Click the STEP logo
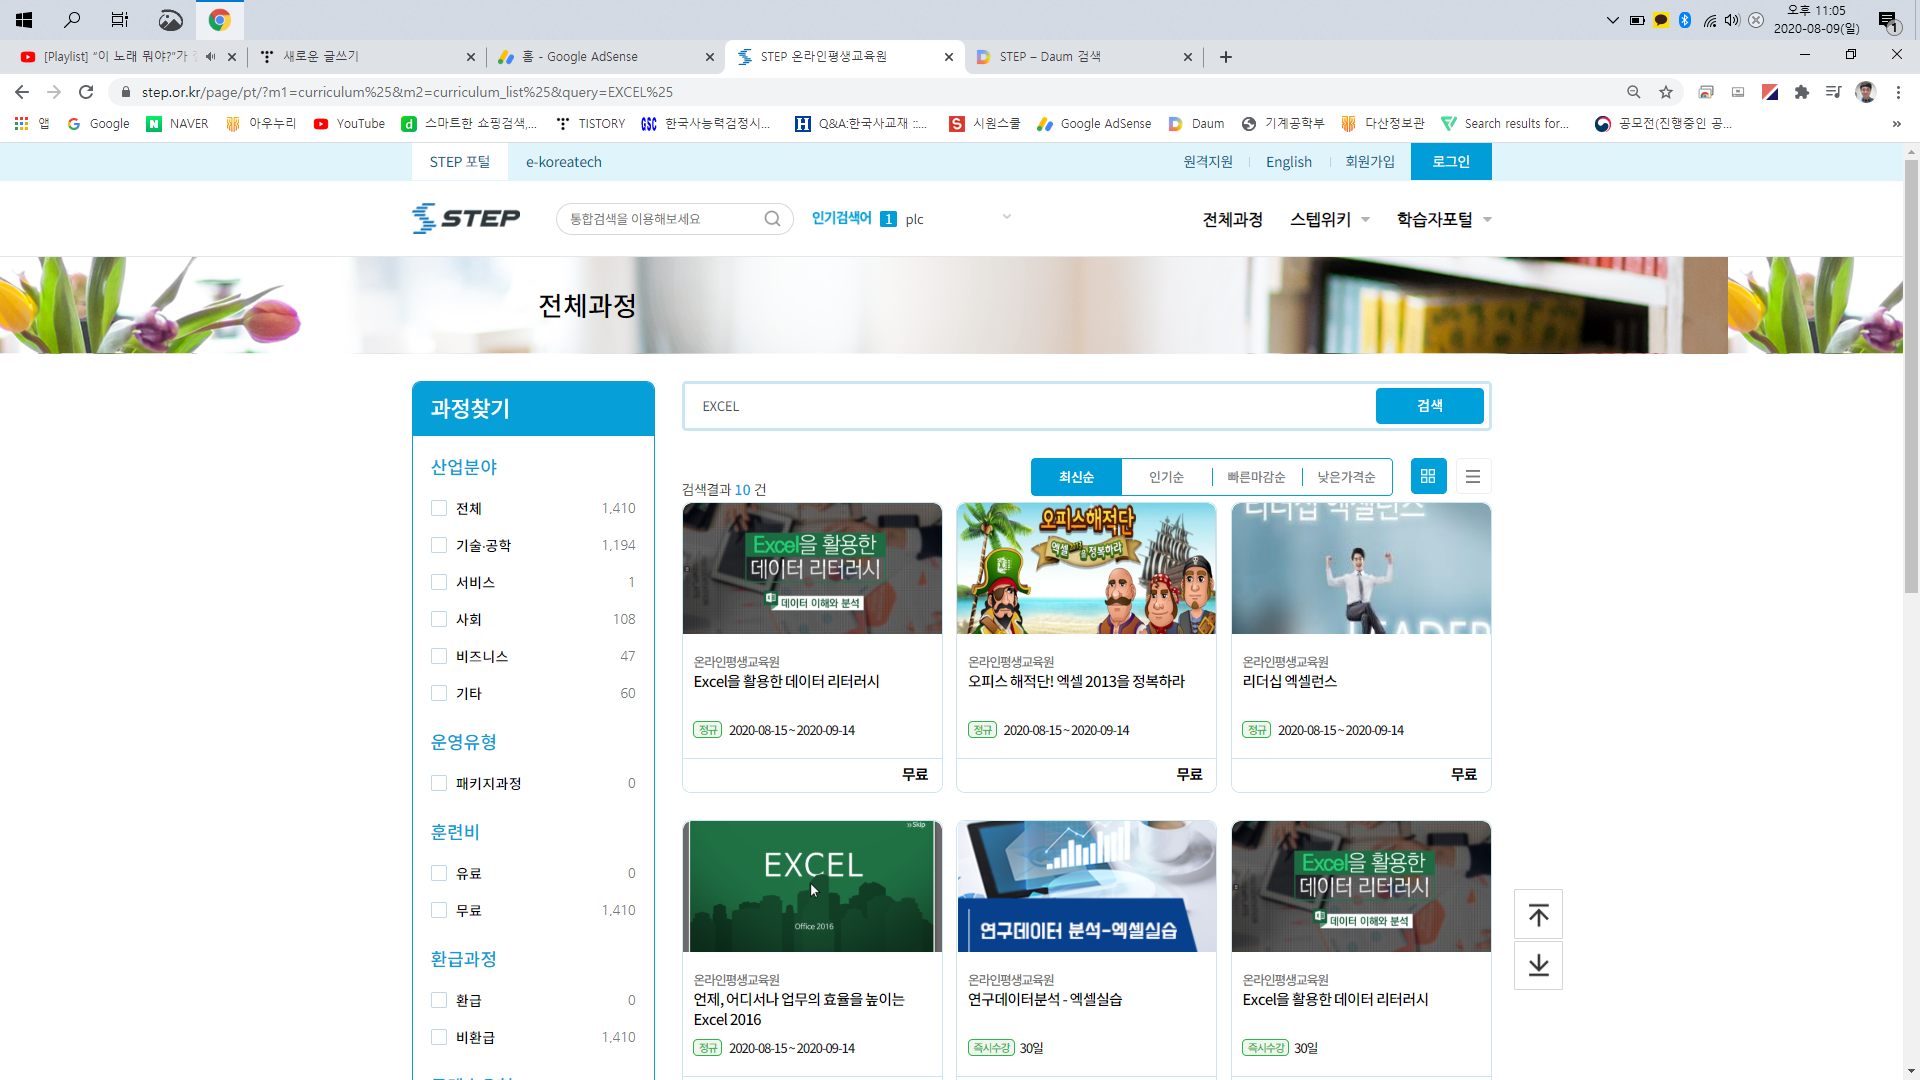The height and width of the screenshot is (1080, 1920). point(467,218)
